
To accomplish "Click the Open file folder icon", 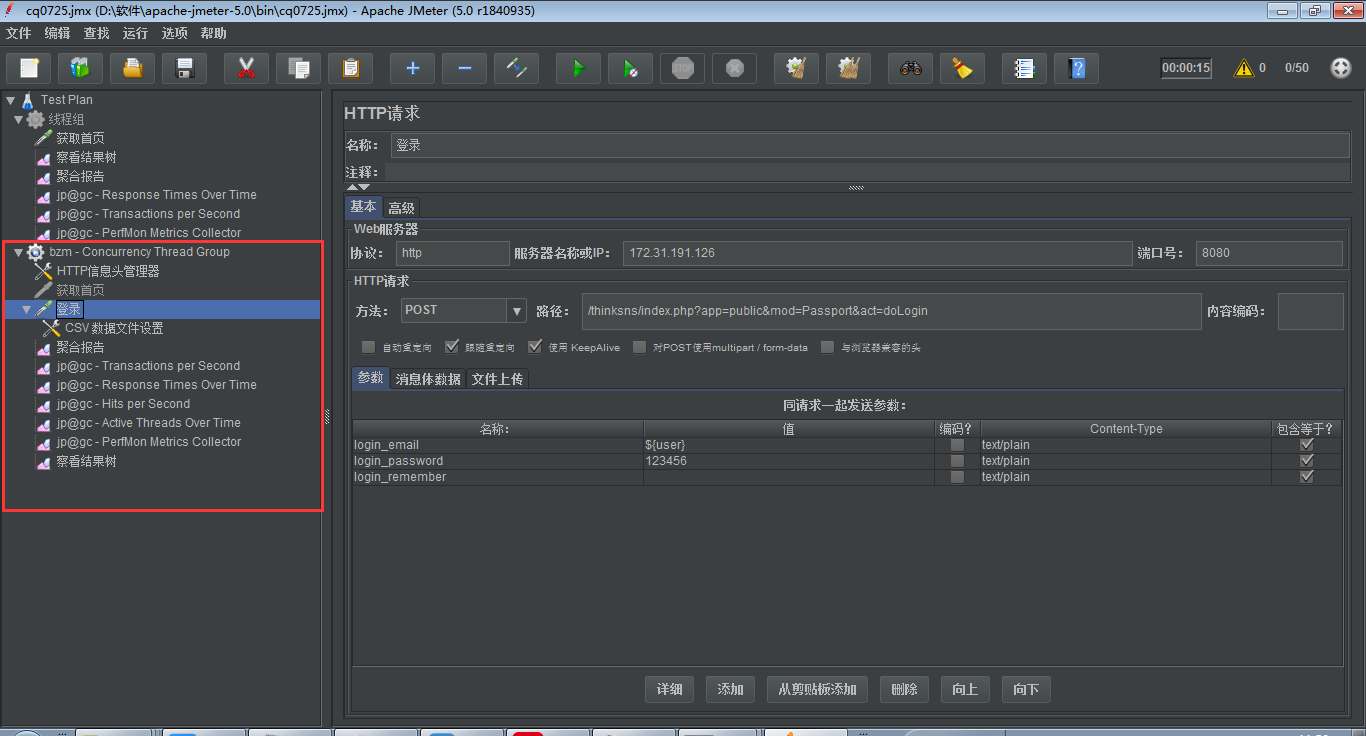I will click(x=133, y=68).
